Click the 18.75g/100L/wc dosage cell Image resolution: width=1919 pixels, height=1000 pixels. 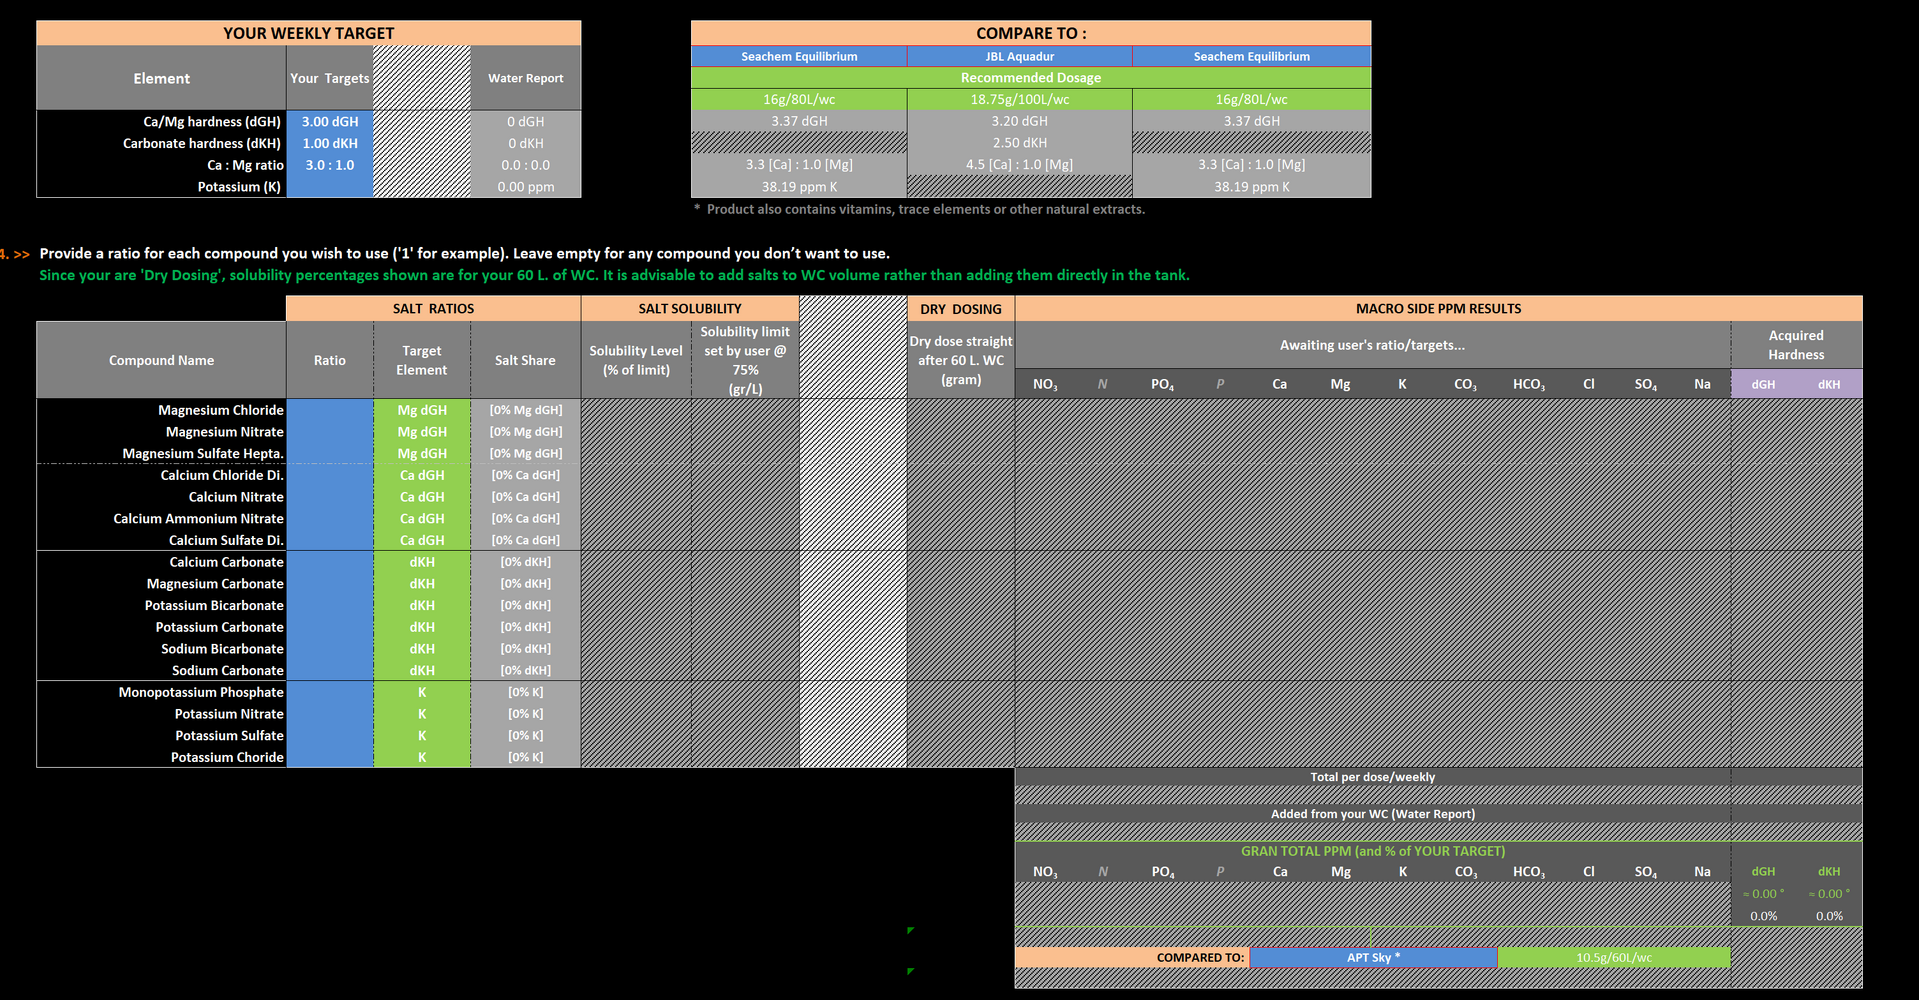tap(1019, 99)
